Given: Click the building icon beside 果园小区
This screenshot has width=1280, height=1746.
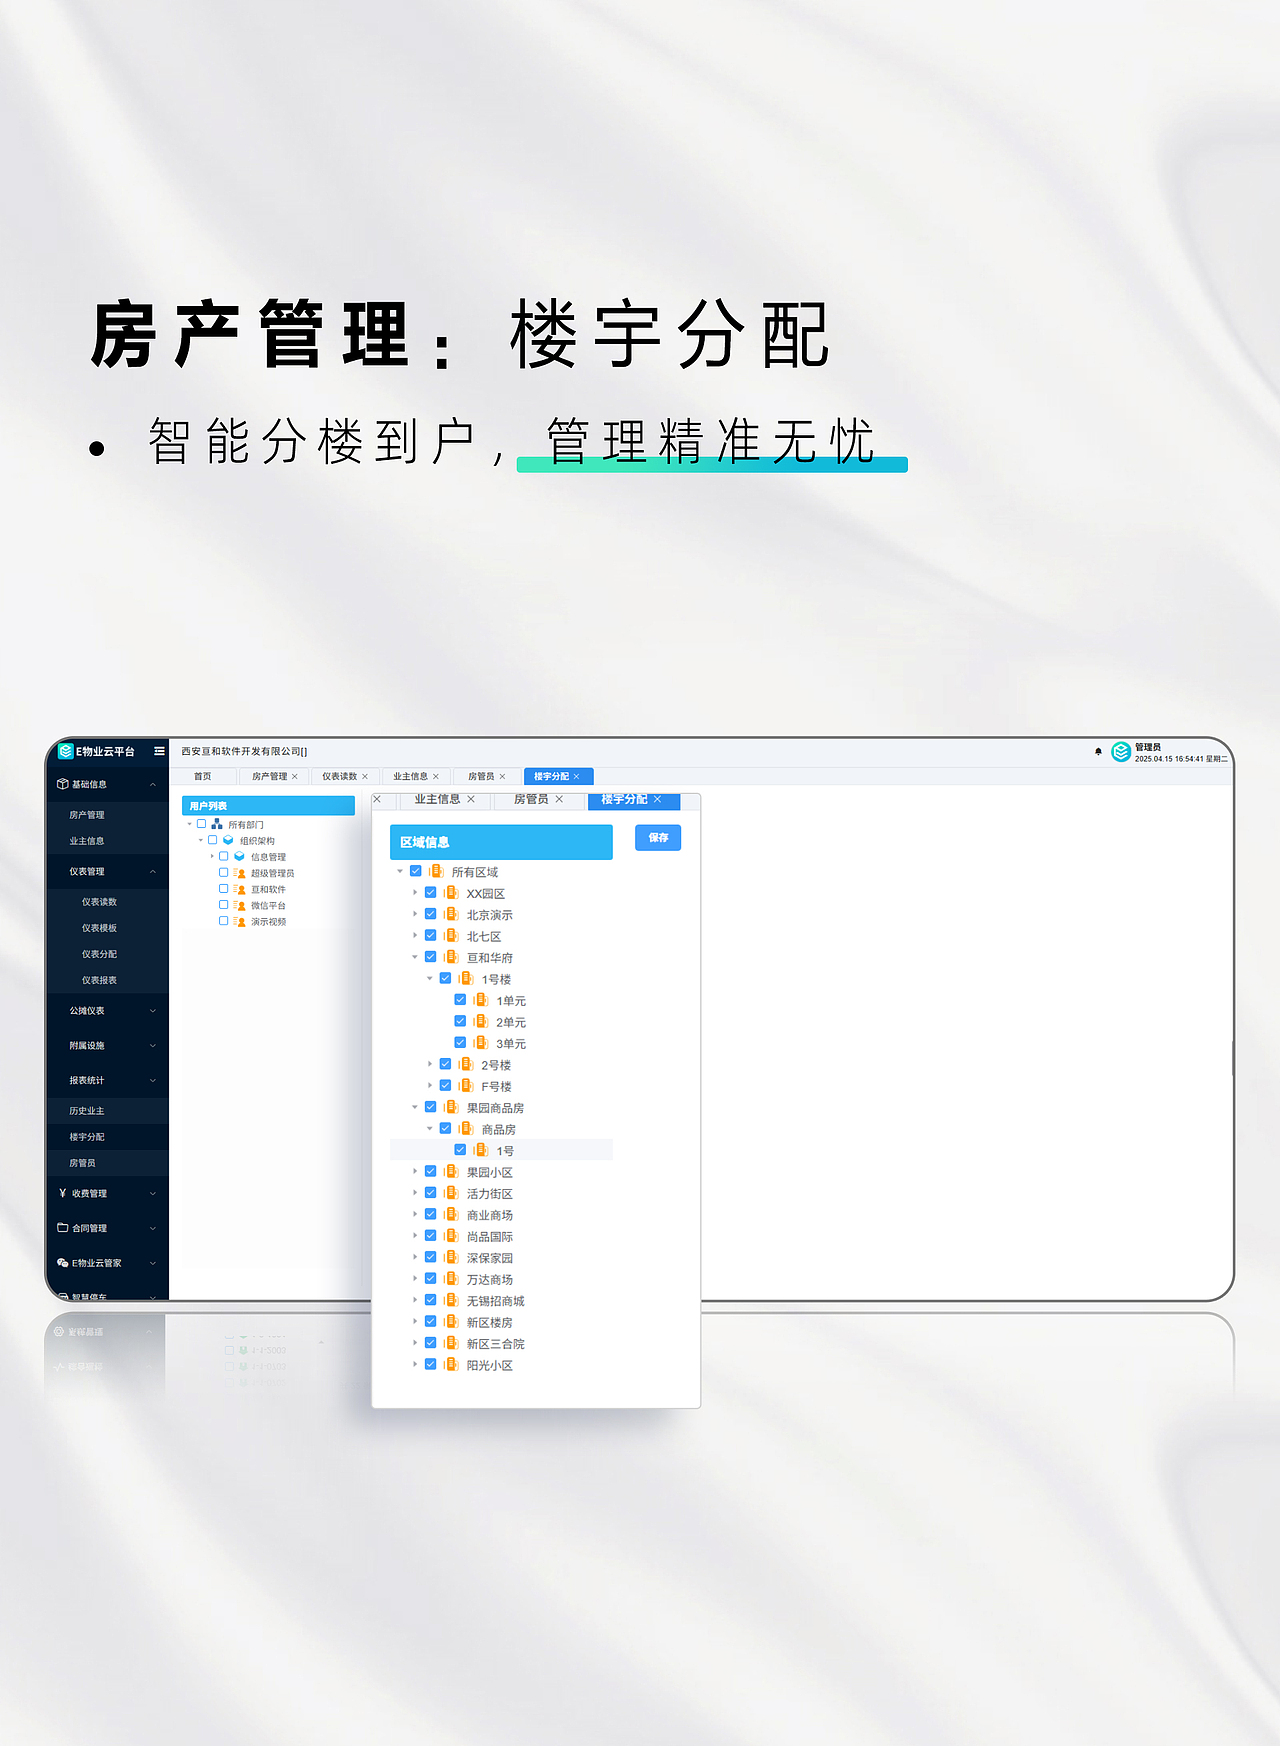Looking at the screenshot, I should tap(451, 1171).
